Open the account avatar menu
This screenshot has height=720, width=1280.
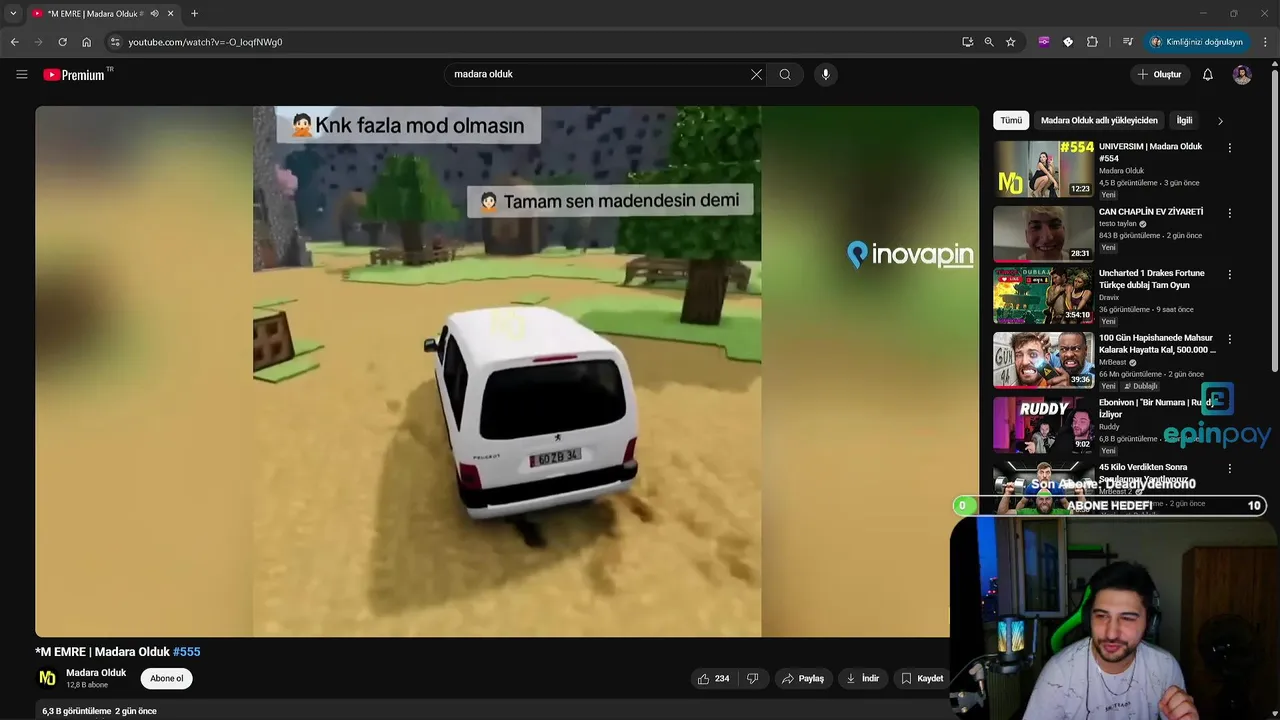point(1242,74)
